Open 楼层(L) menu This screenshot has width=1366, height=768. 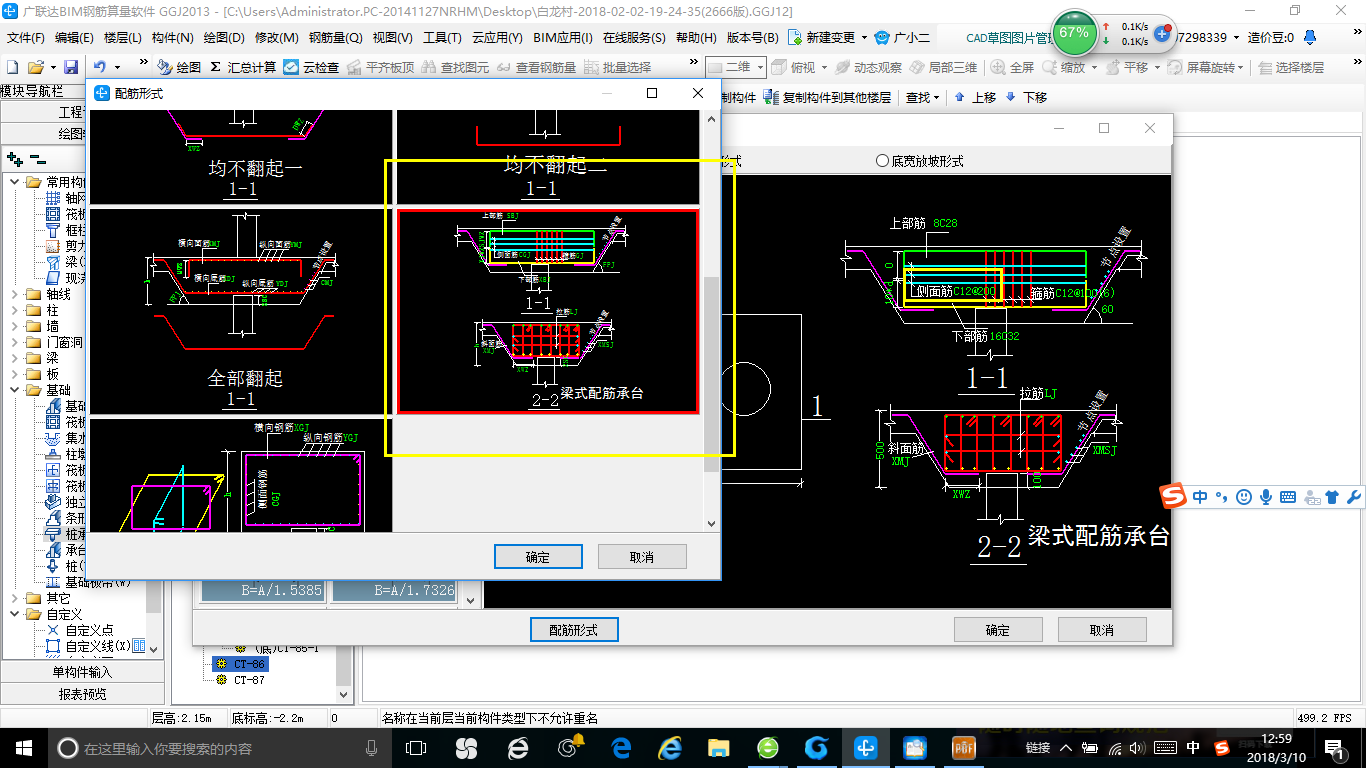pos(123,38)
